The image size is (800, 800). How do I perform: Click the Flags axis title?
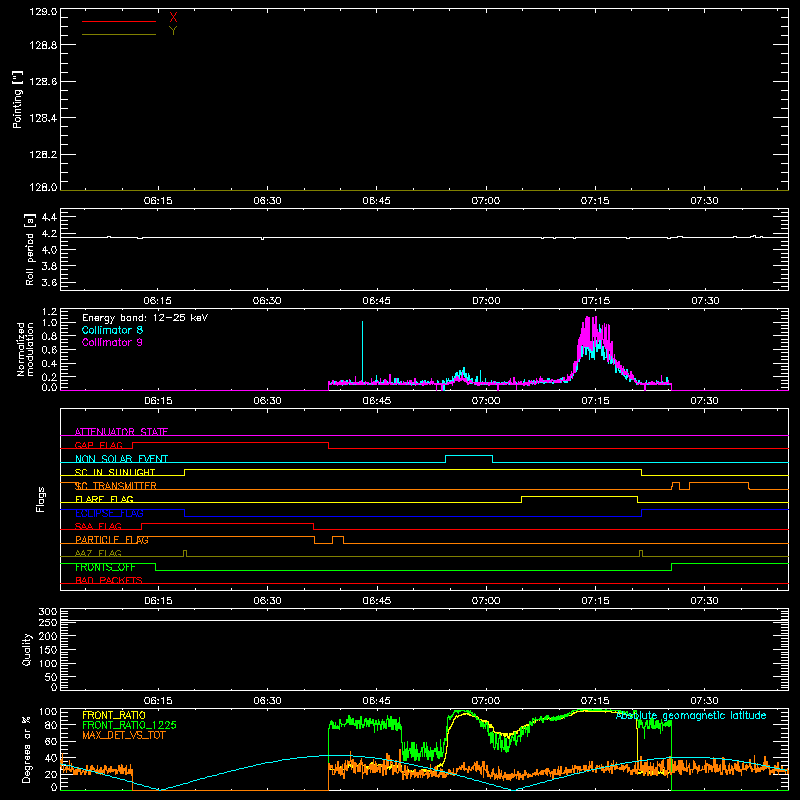(x=41, y=499)
